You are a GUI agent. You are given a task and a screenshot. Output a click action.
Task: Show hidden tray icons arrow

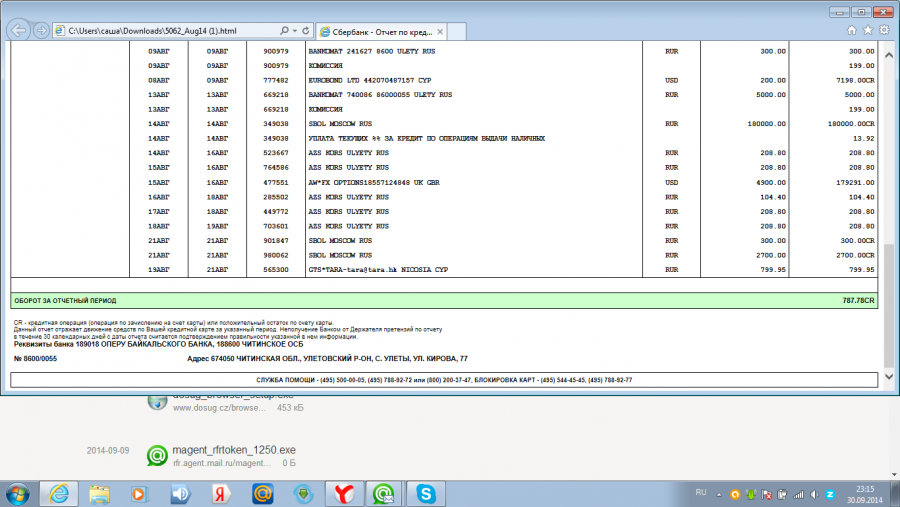coord(719,494)
